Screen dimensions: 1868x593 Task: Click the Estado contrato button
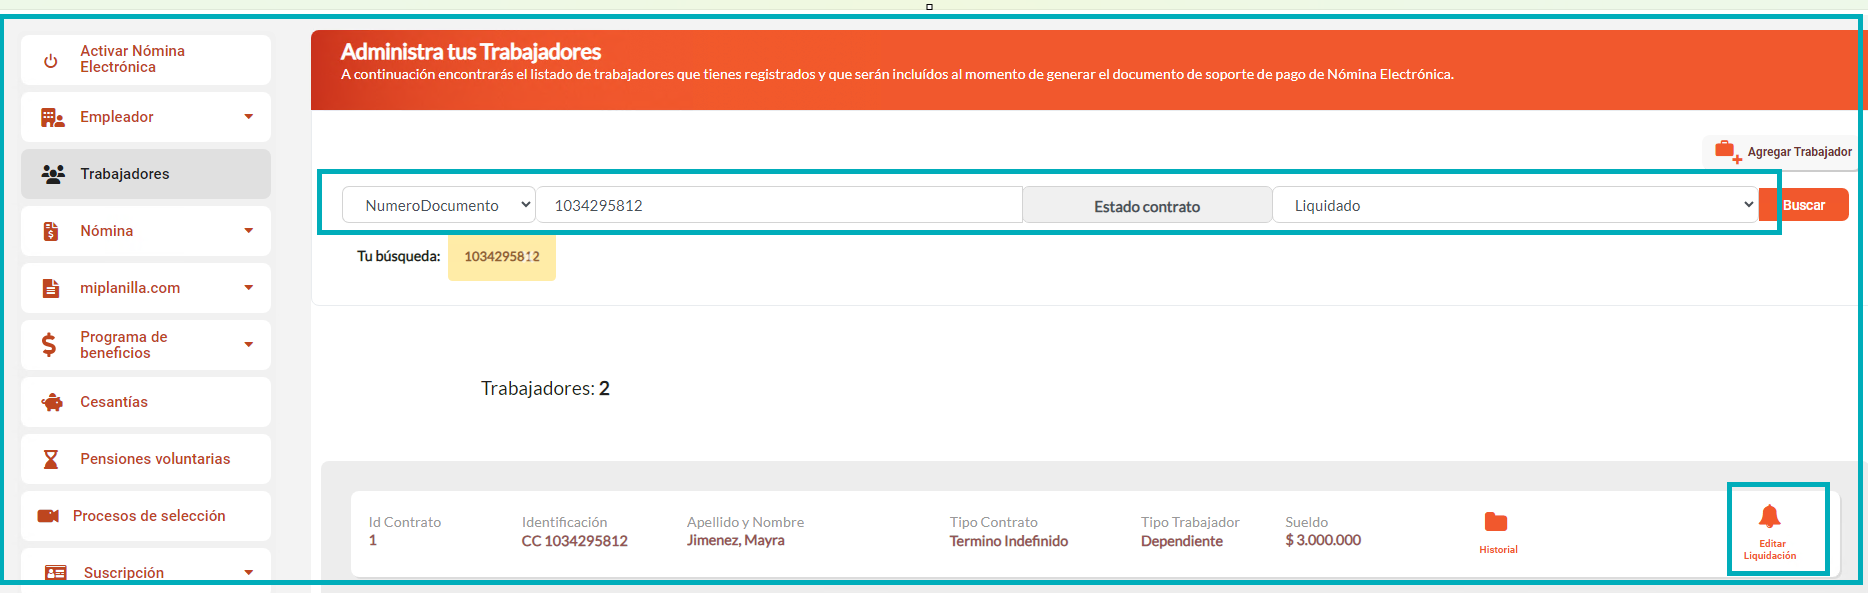tap(1146, 206)
